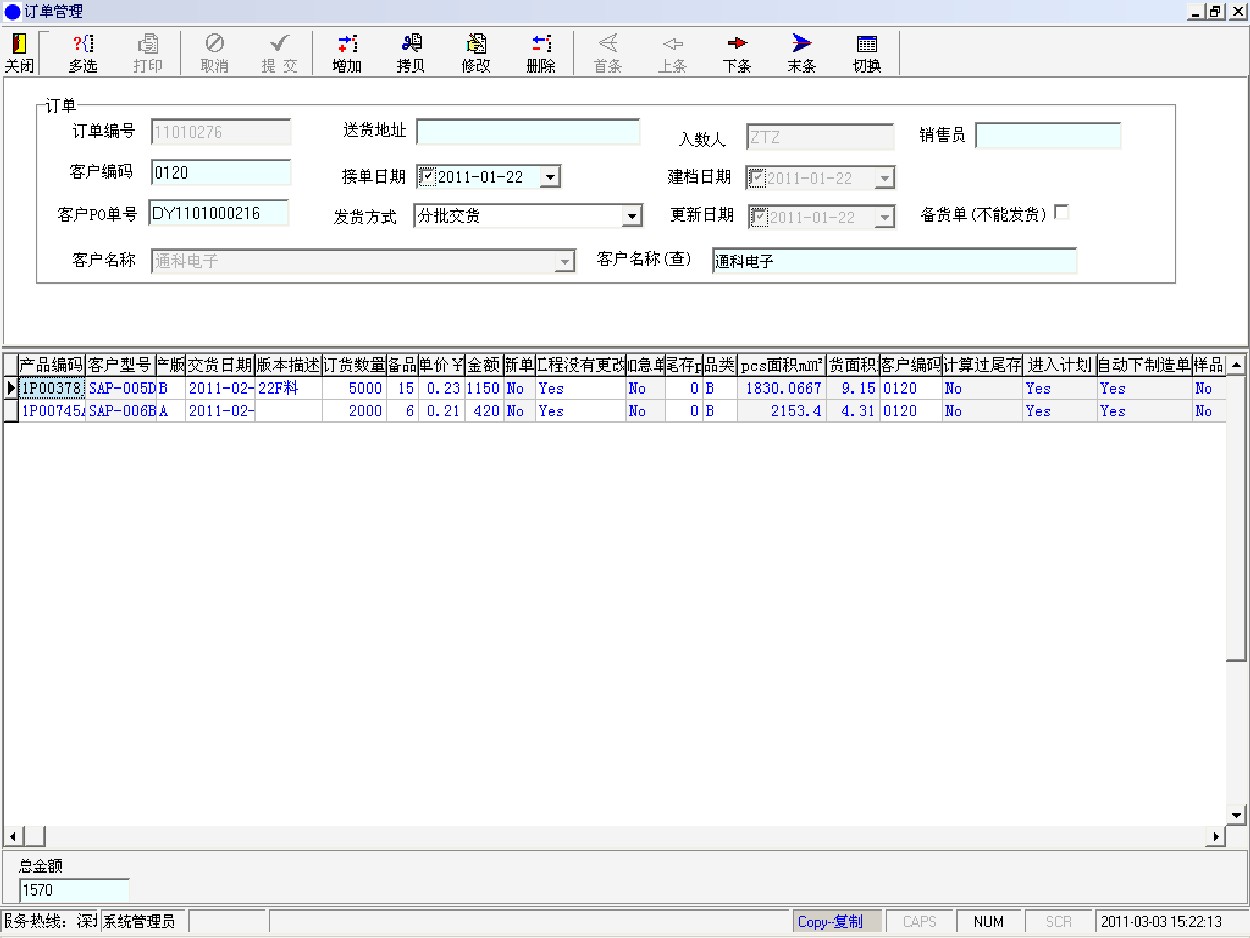Click the 计算过尾存 column header
This screenshot has height=938, width=1250.
982,365
